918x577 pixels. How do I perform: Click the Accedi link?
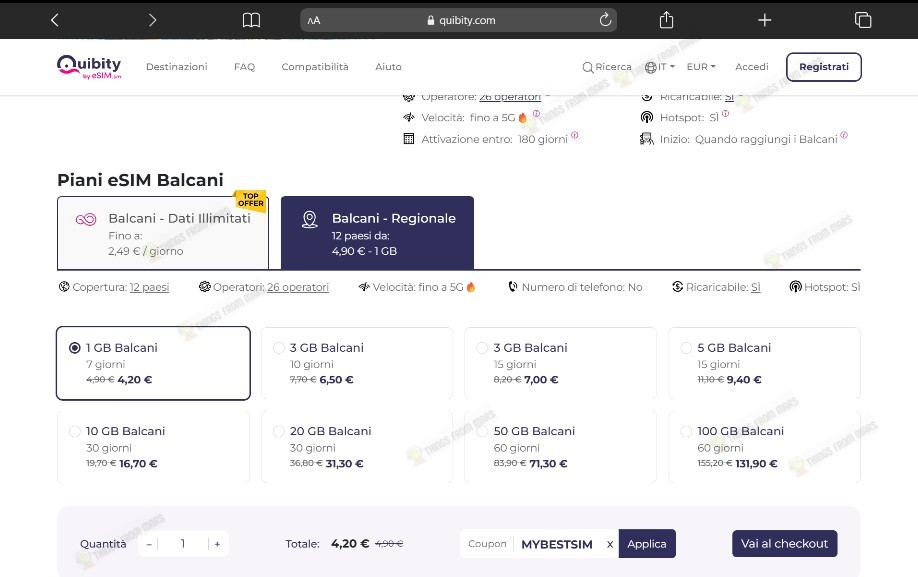click(752, 67)
